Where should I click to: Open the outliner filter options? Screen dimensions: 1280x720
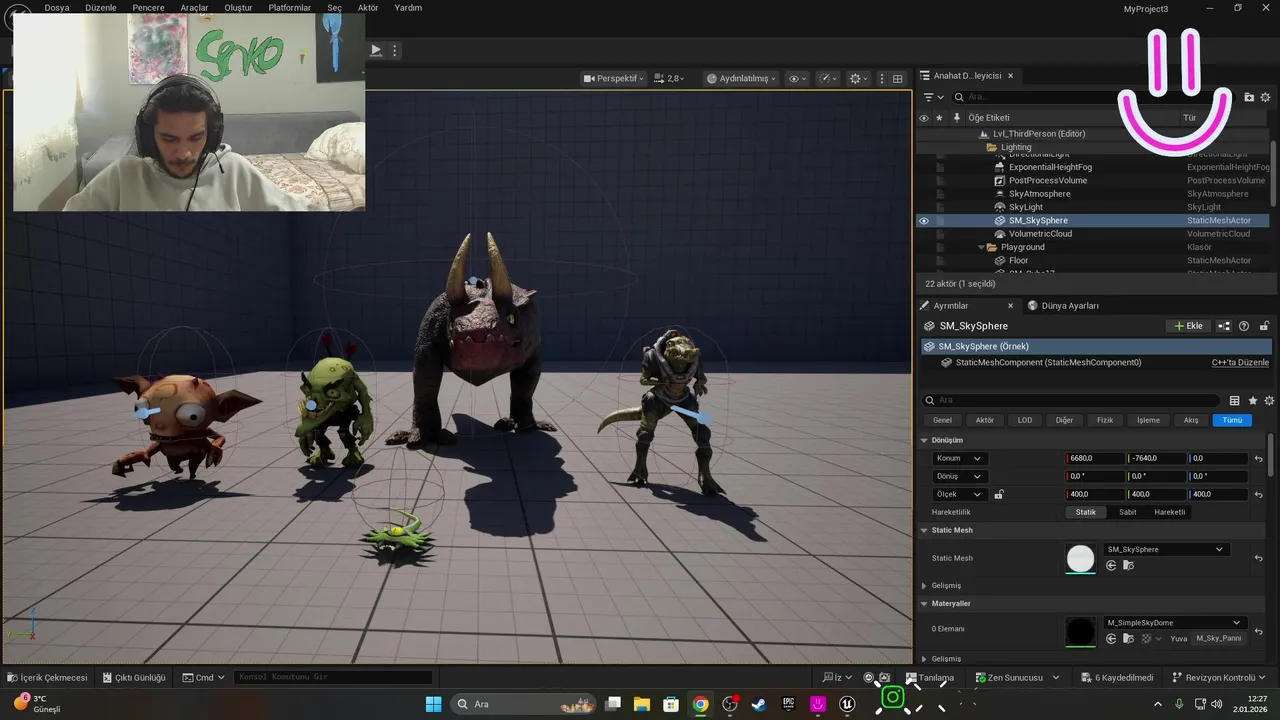pos(933,97)
